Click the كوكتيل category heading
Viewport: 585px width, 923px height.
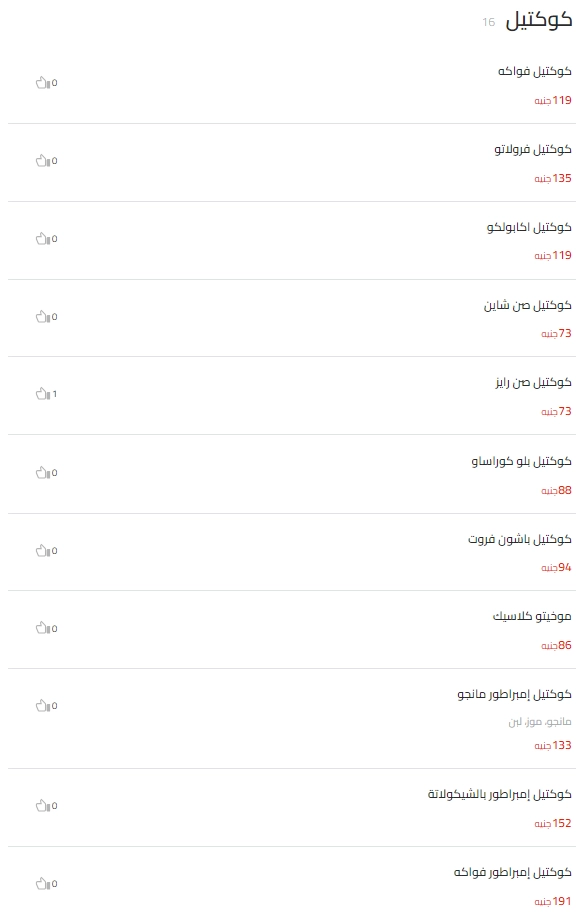[x=539, y=20]
